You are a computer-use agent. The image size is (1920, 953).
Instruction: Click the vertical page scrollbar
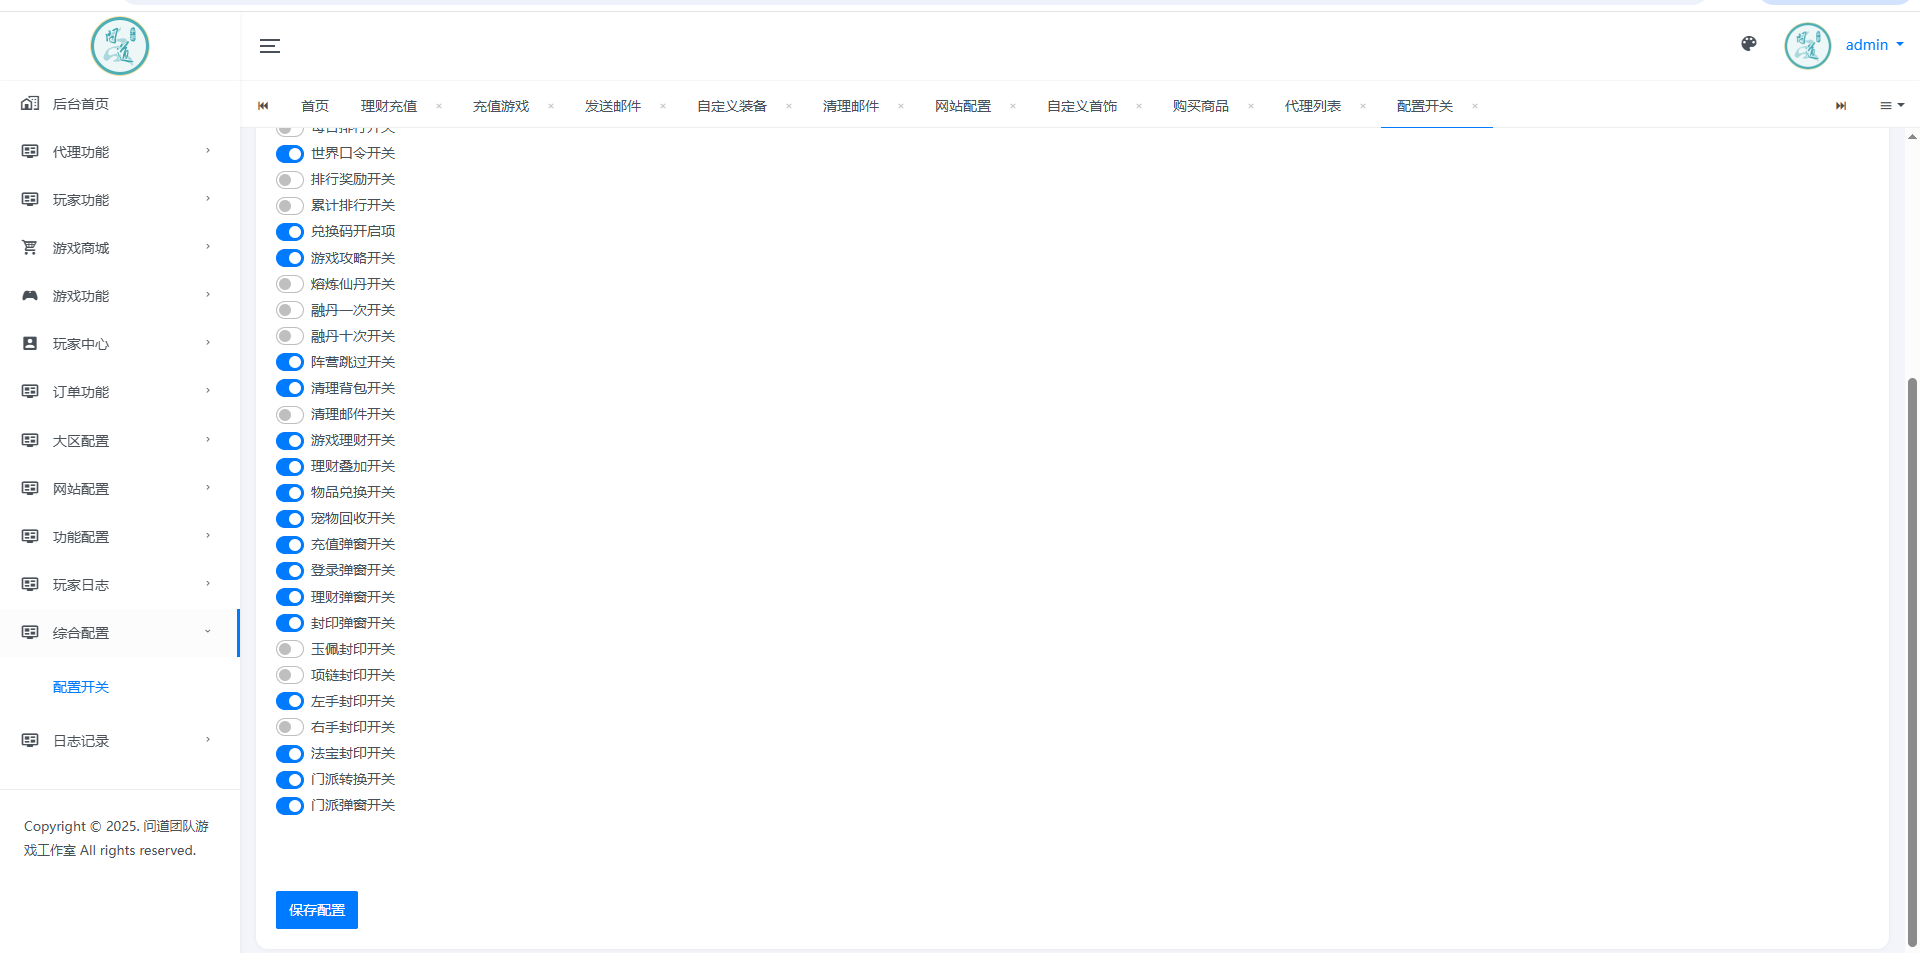point(1912,660)
